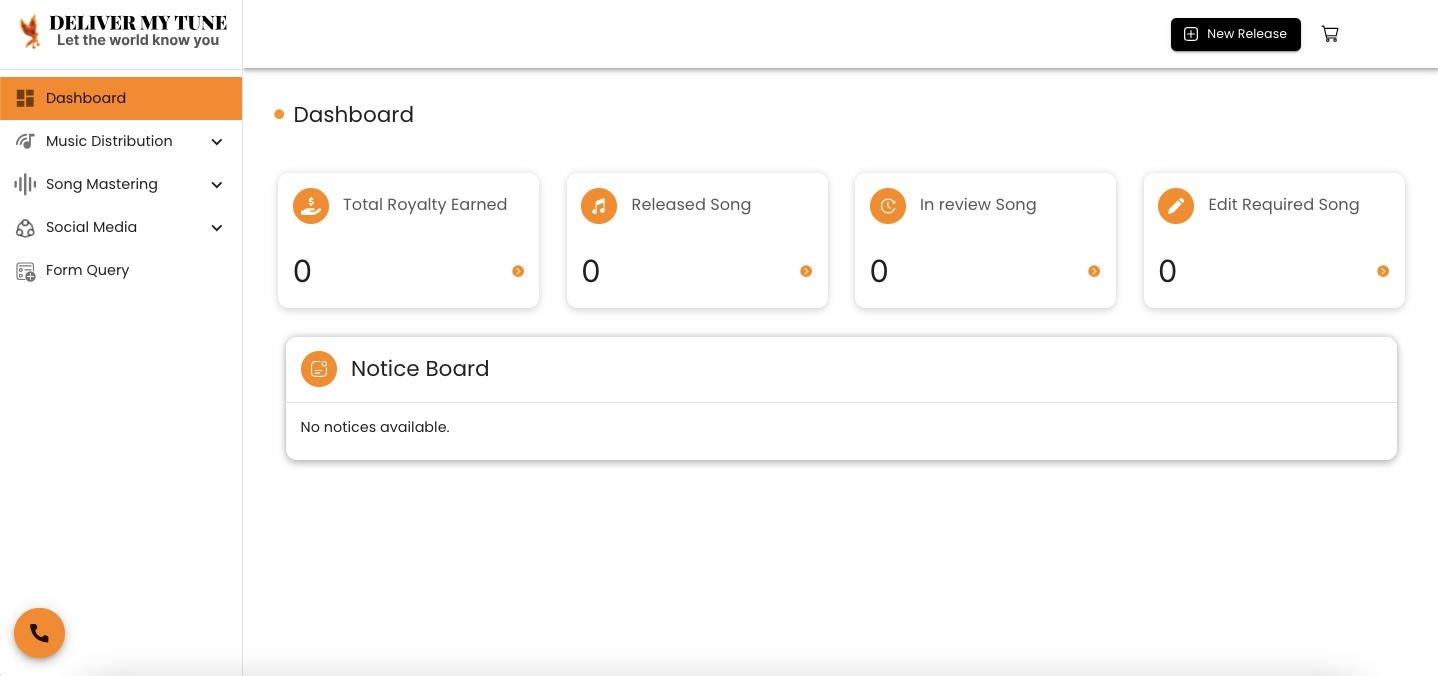Expand the Song Mastering chevron

(x=217, y=185)
